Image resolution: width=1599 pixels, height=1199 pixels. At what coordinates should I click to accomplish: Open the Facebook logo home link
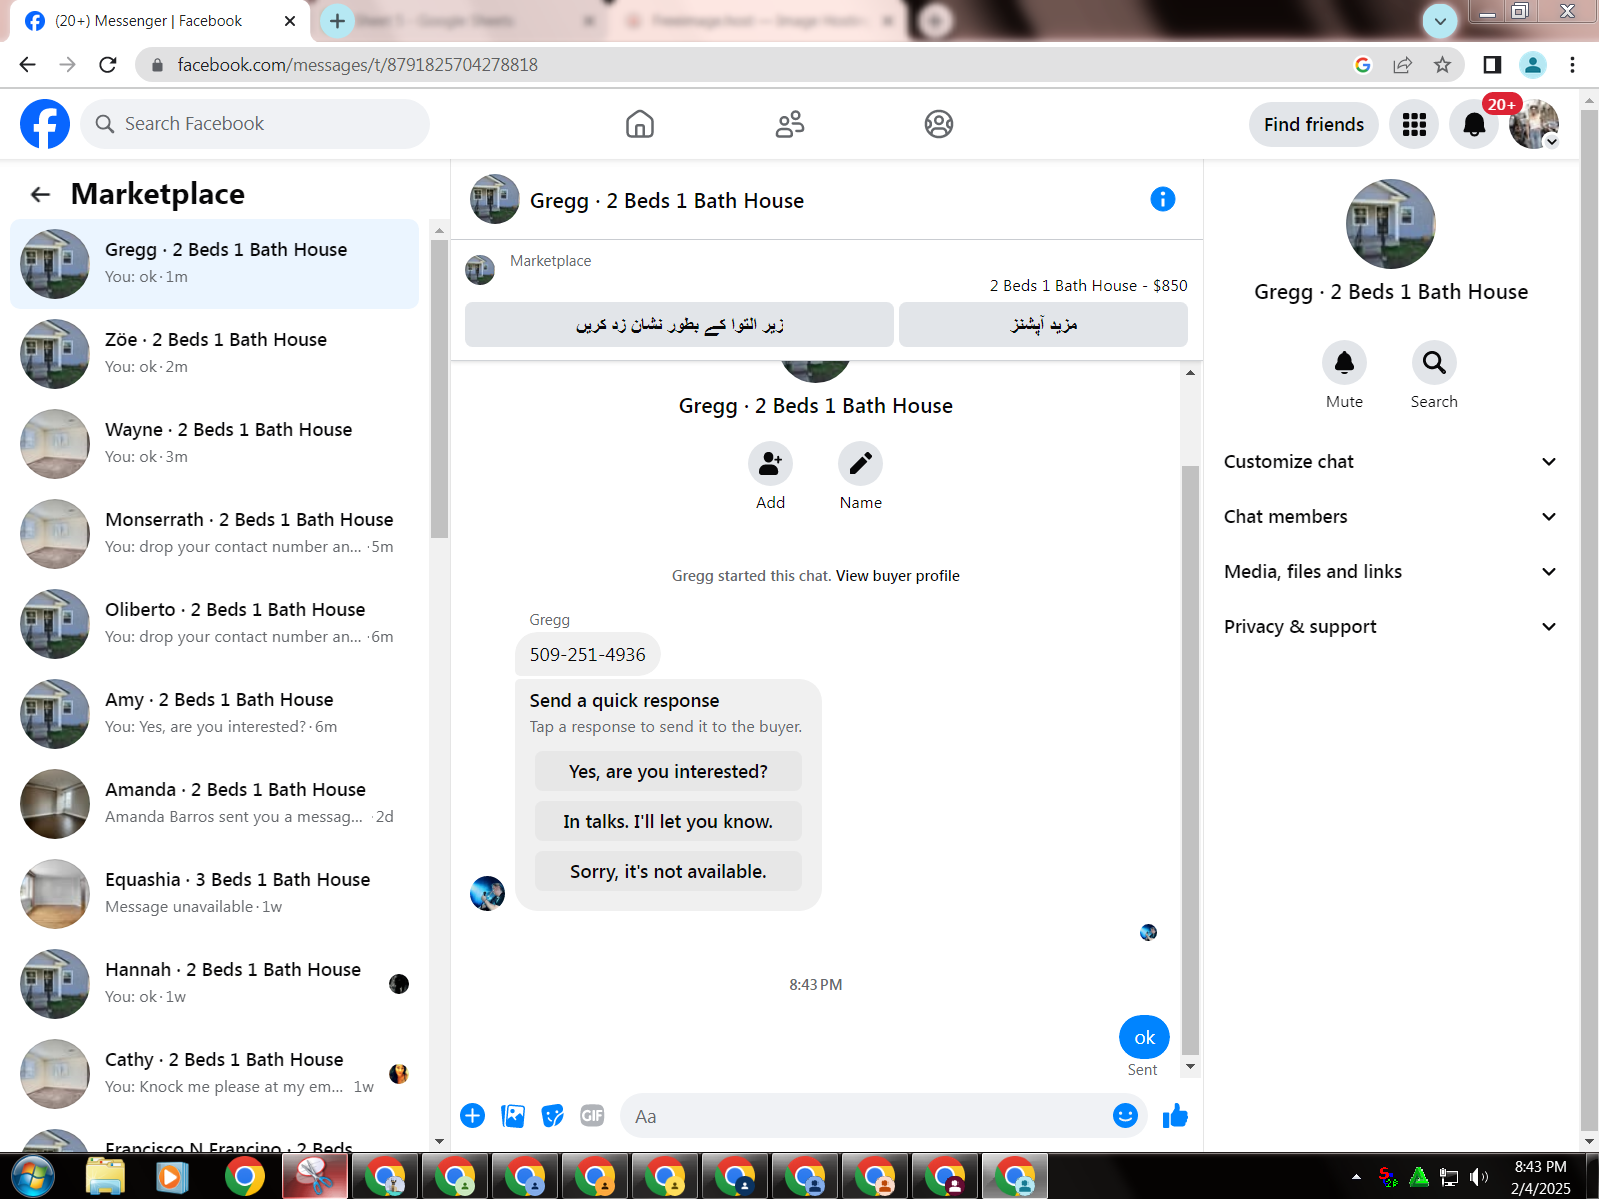click(x=45, y=124)
